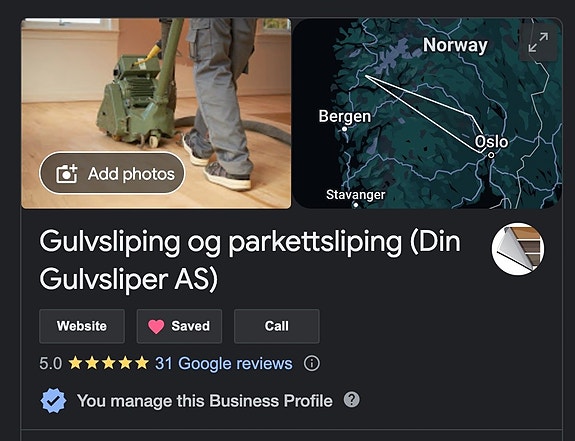Screen dimensions: 575x441
Task: Click the Bergen label on the map
Action: pyautogui.click(x=345, y=116)
